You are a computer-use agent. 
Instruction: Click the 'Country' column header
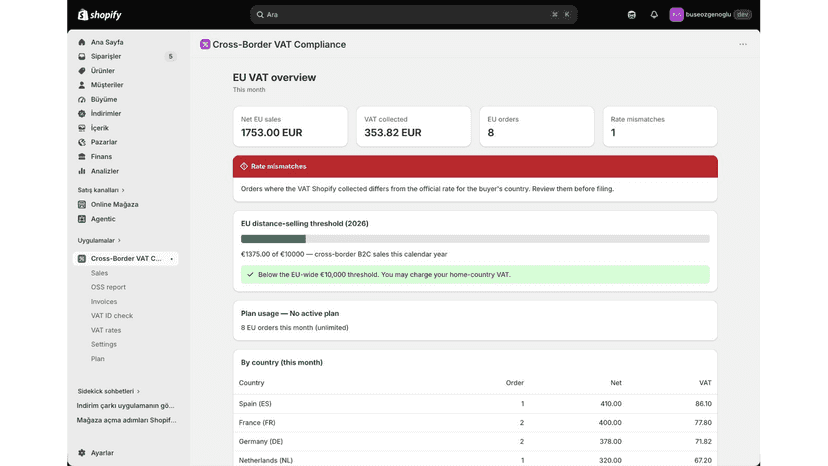[x=251, y=383]
